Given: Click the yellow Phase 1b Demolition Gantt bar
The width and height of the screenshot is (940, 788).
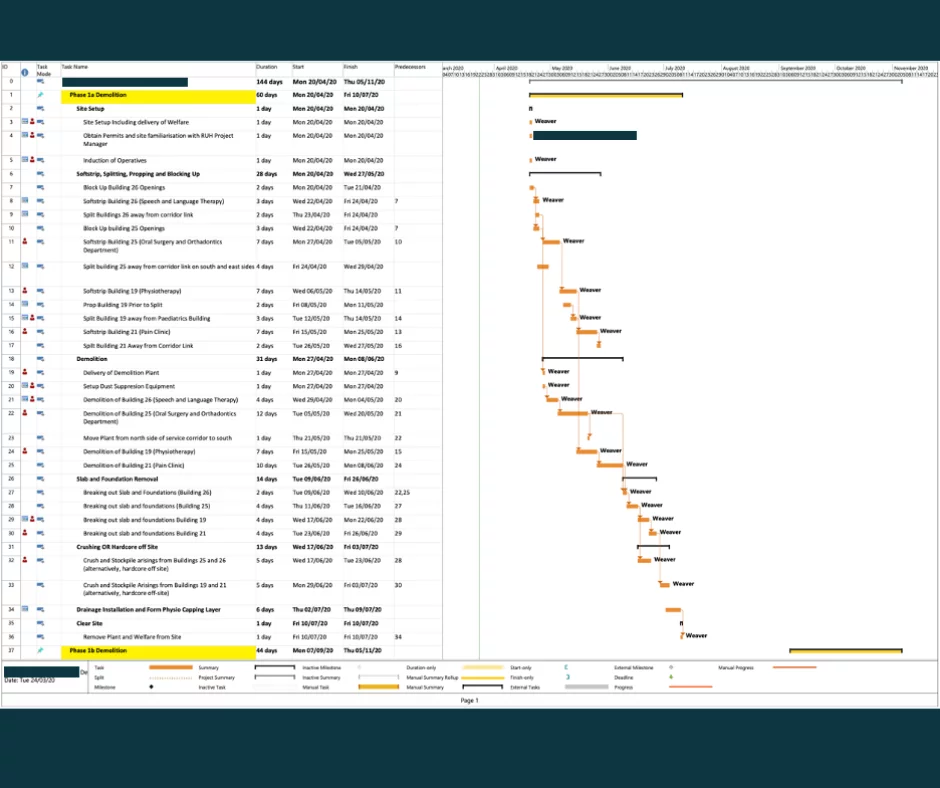Looking at the screenshot, I should pos(845,650).
